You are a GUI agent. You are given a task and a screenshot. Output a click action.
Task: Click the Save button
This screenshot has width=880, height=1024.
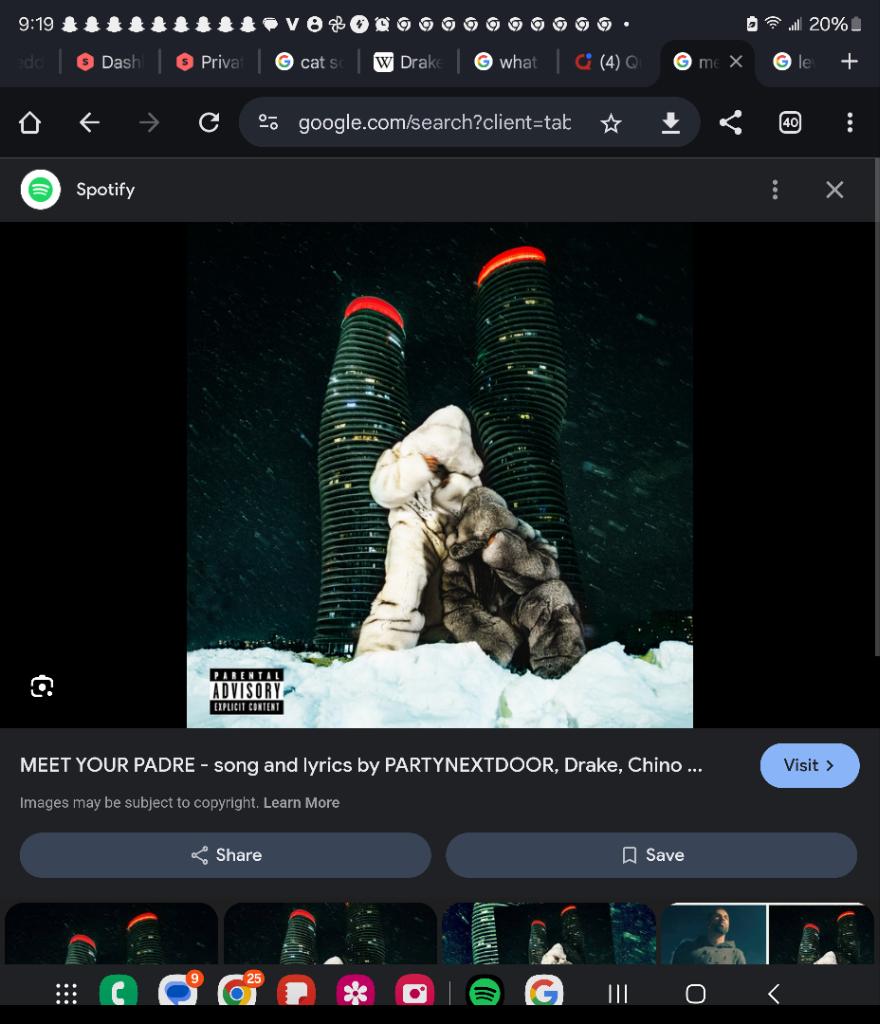pos(652,855)
